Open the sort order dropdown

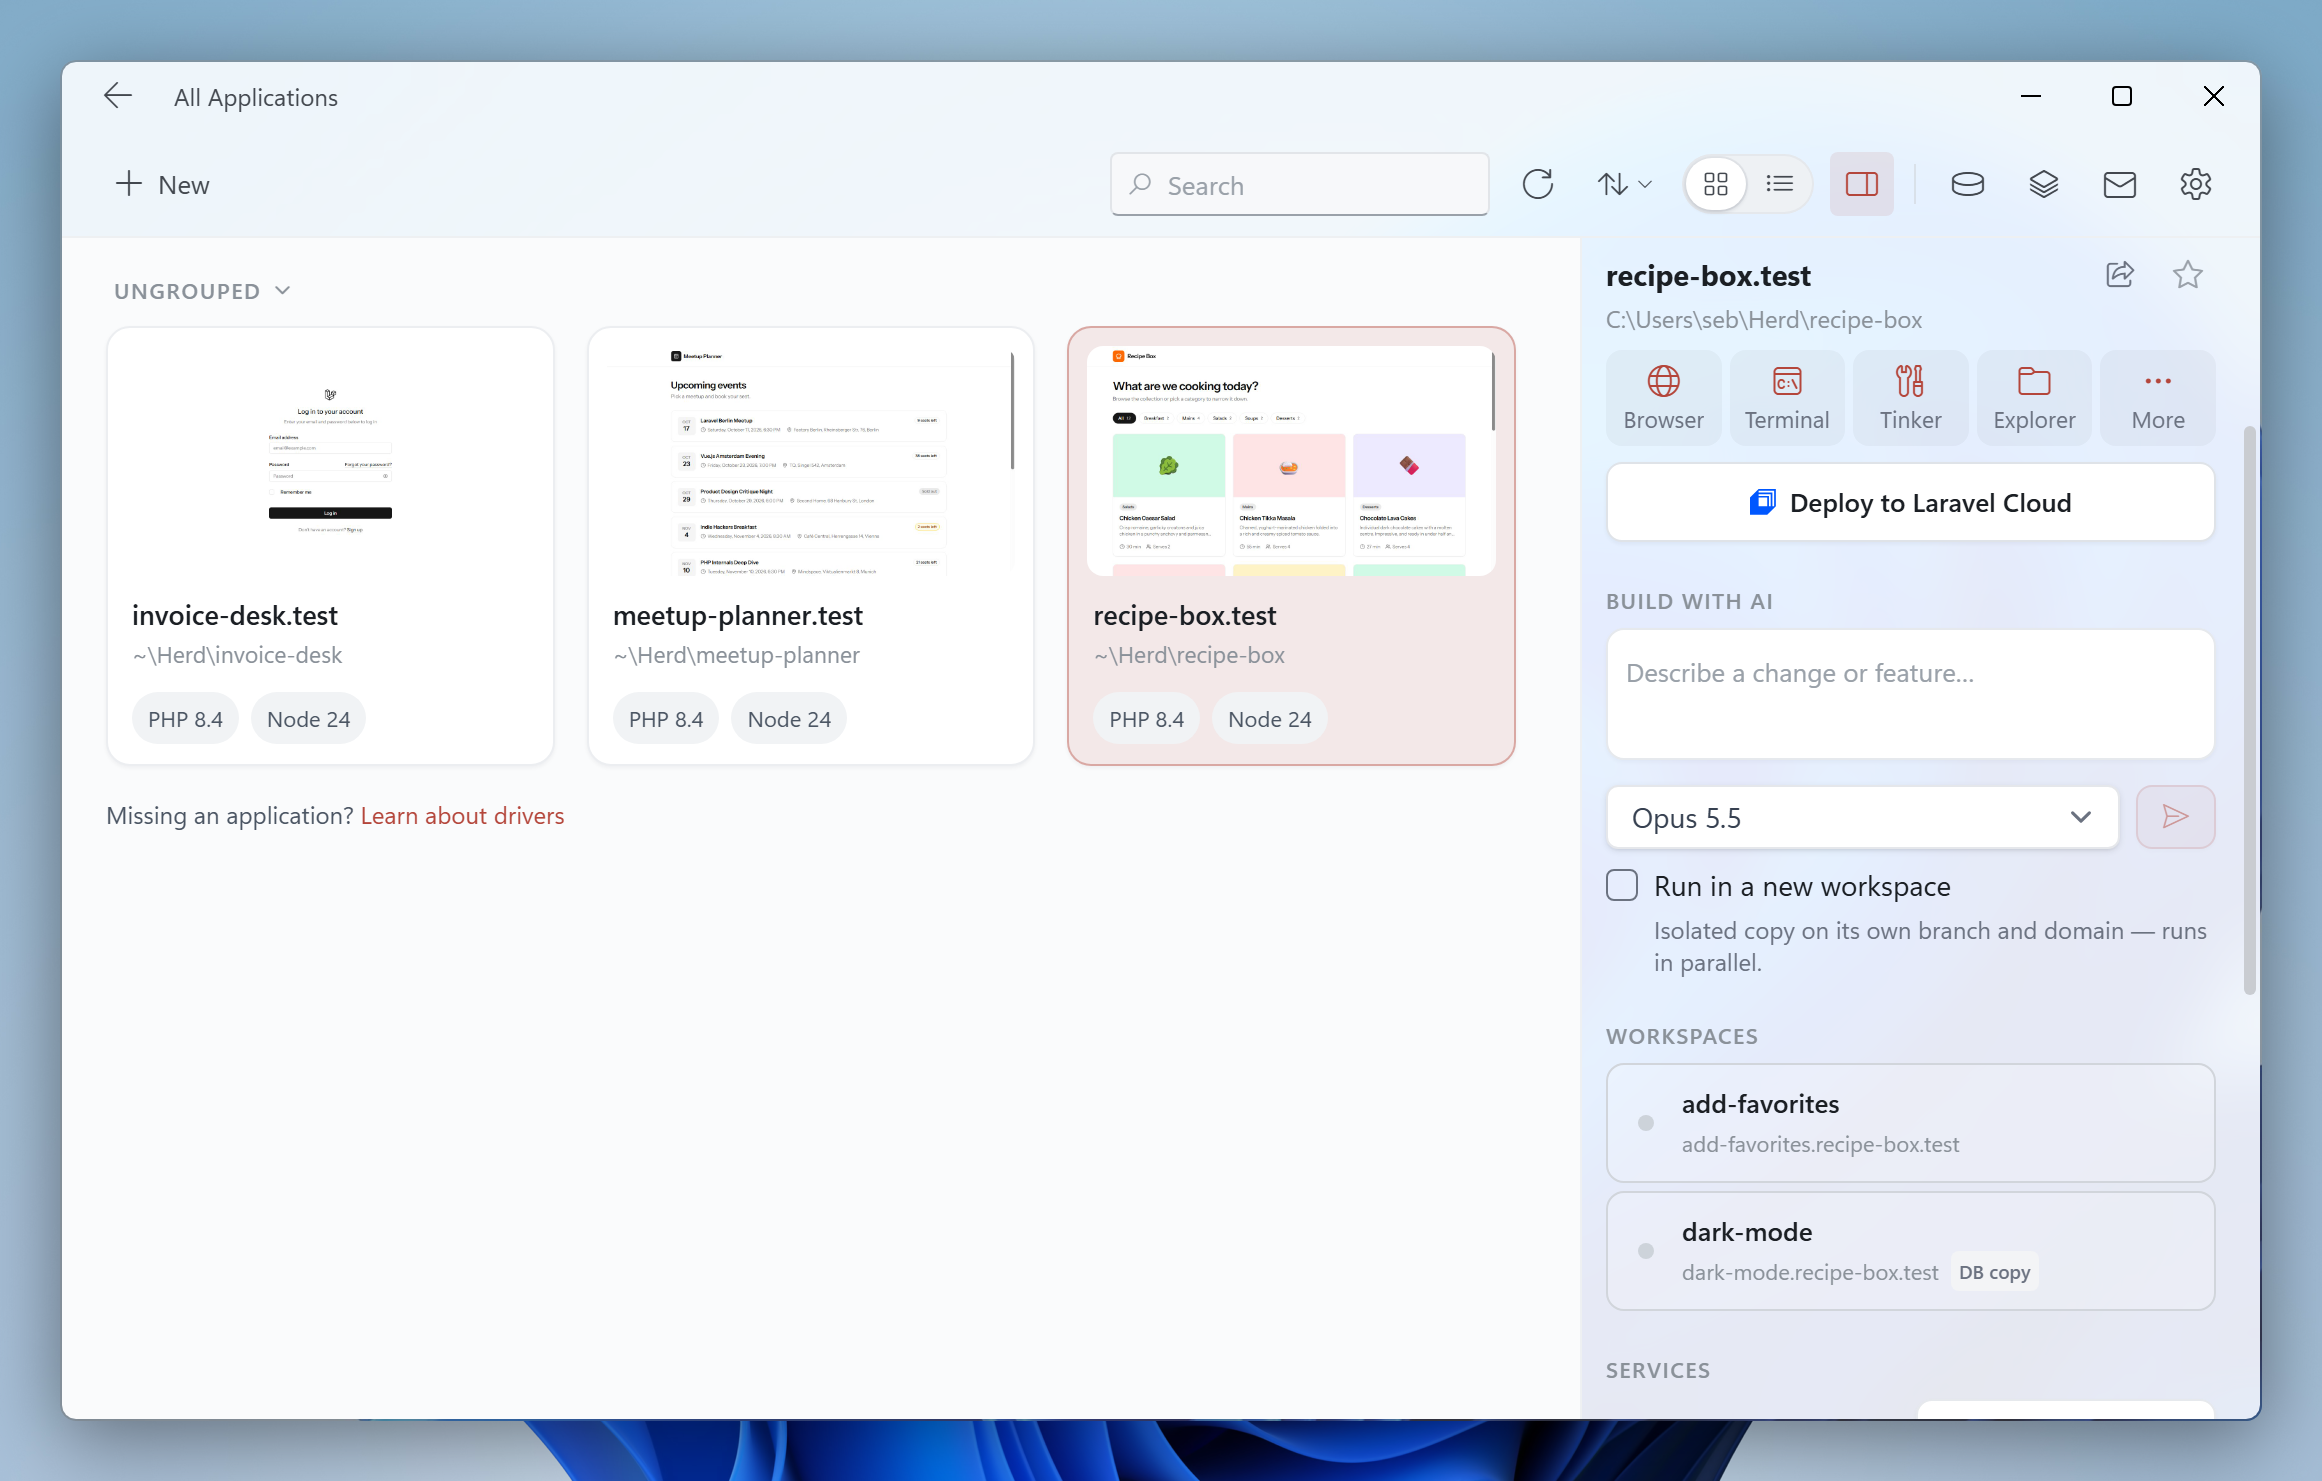pos(1624,185)
